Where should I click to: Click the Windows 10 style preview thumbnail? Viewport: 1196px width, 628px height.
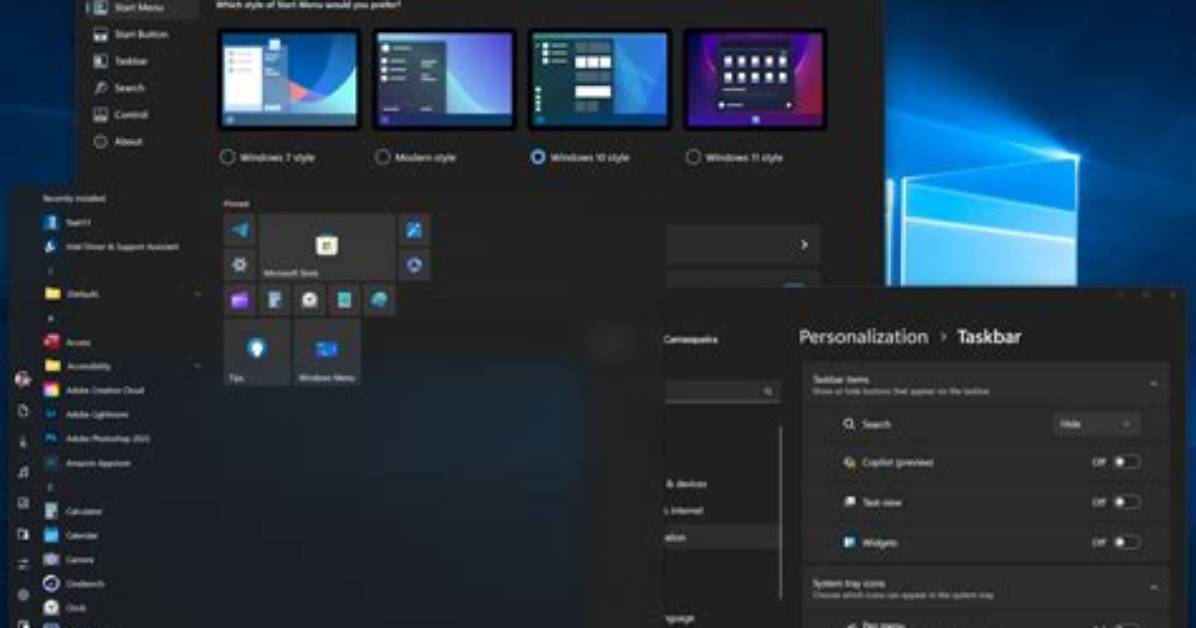600,79
